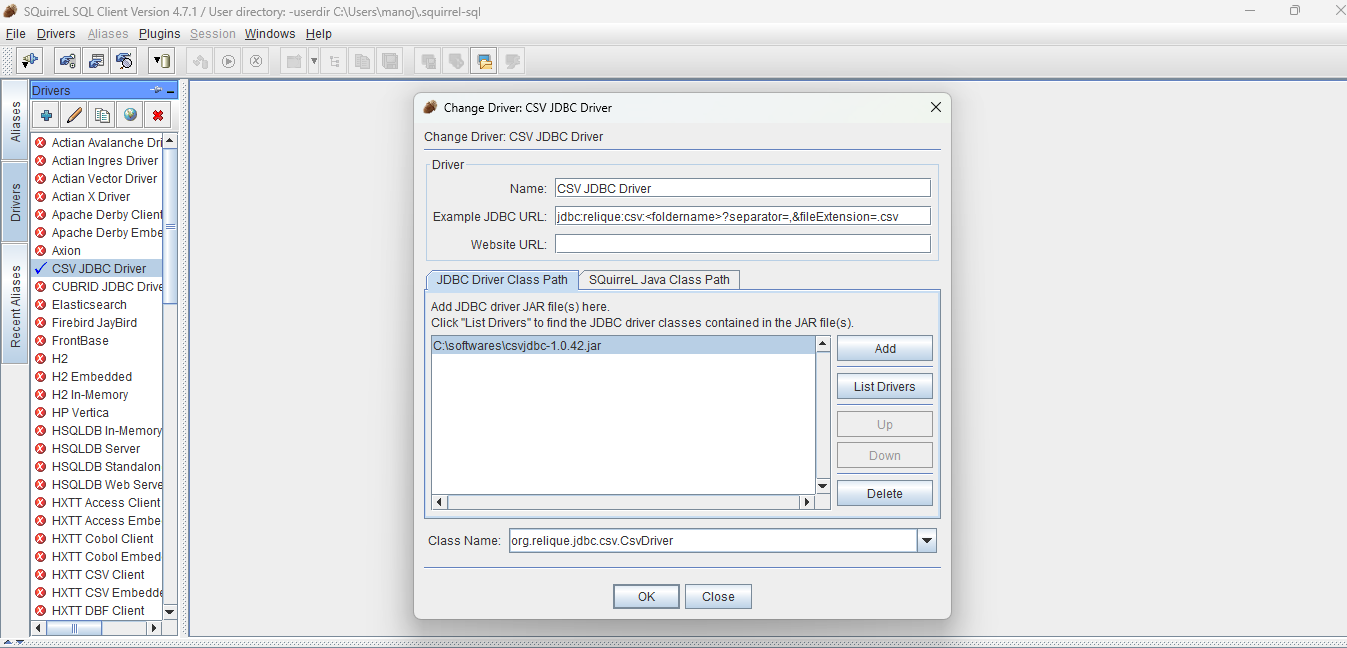
Task: Select the Firebird JayBird driver
Action: pyautogui.click(x=97, y=322)
